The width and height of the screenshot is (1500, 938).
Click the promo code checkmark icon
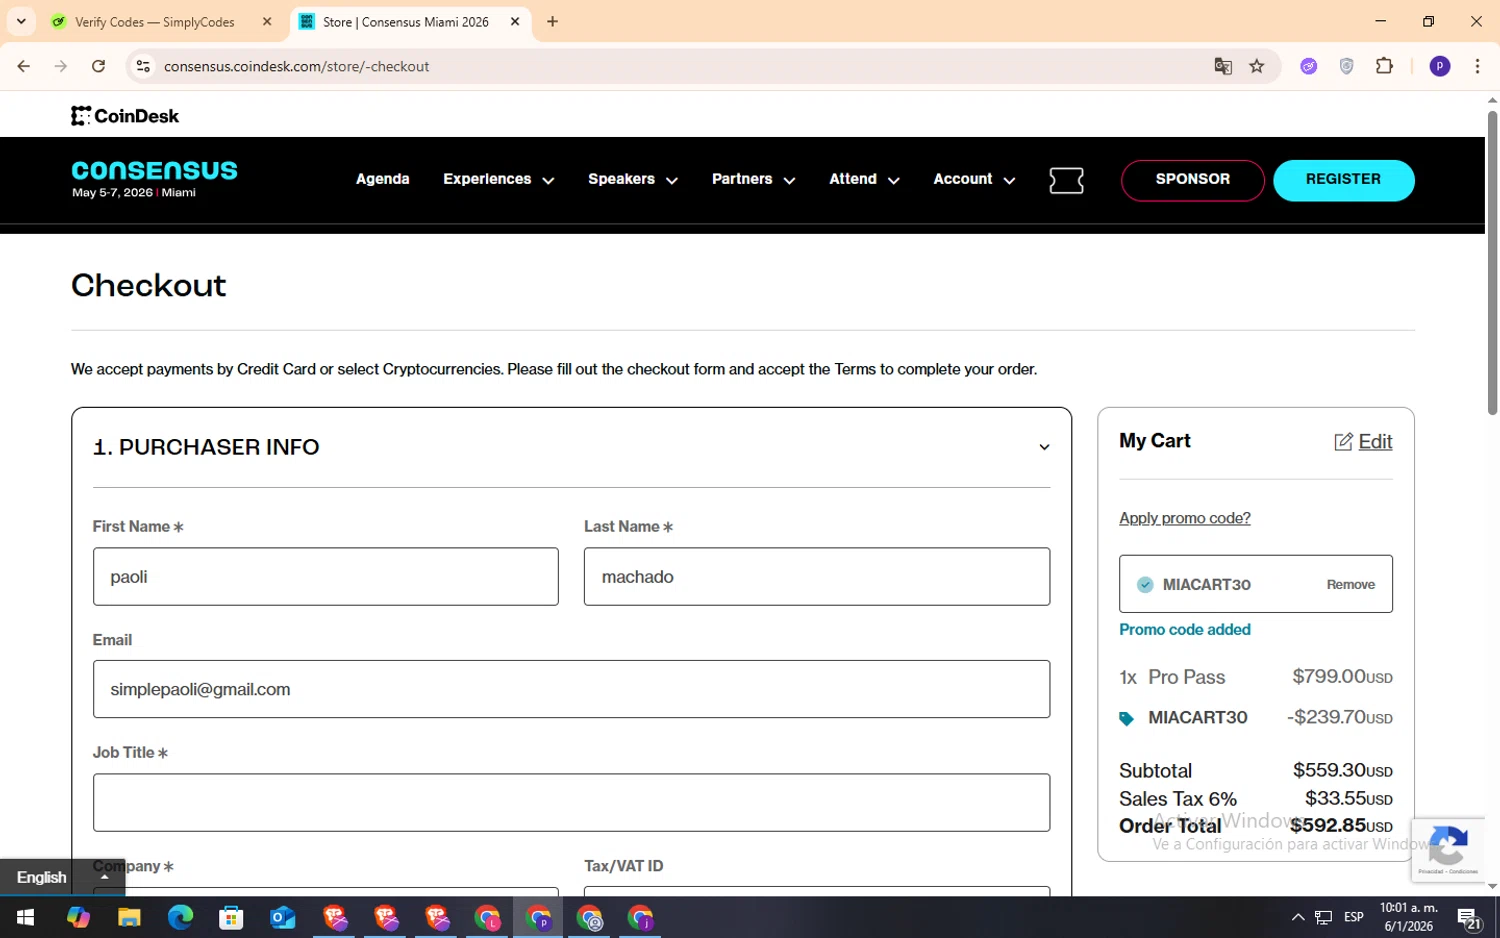1145,585
